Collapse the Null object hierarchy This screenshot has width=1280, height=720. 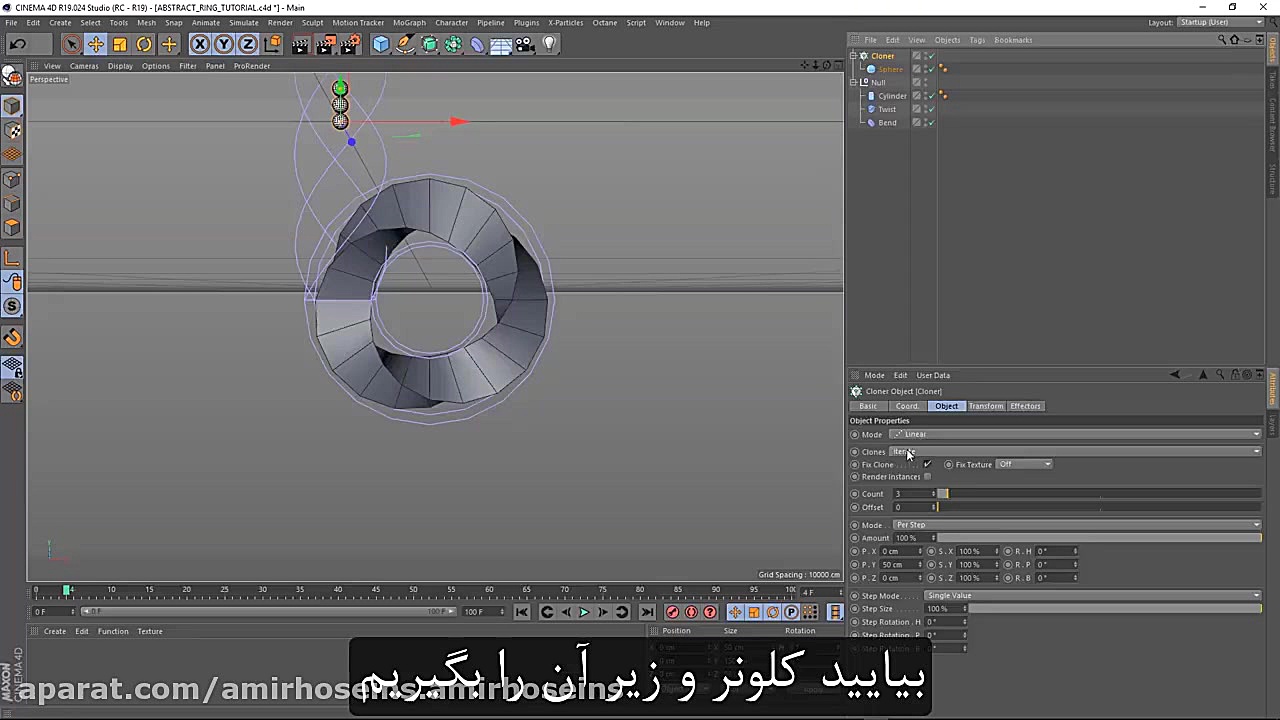[853, 82]
